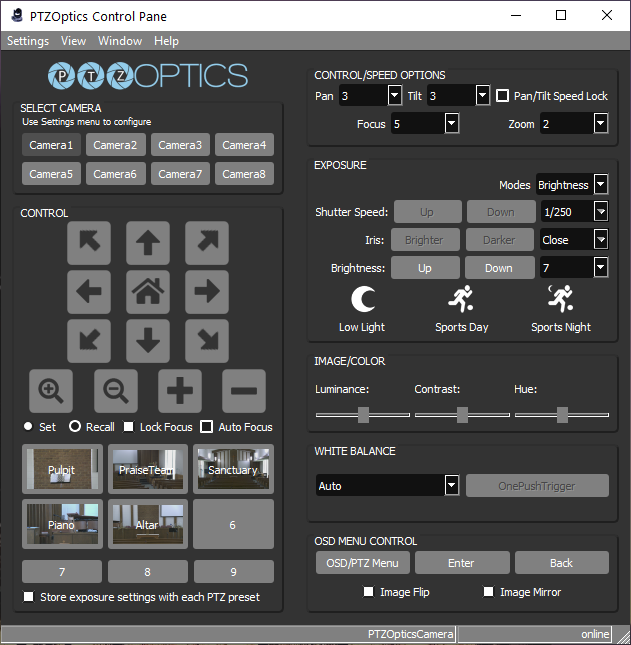Open the View menu

click(x=73, y=41)
